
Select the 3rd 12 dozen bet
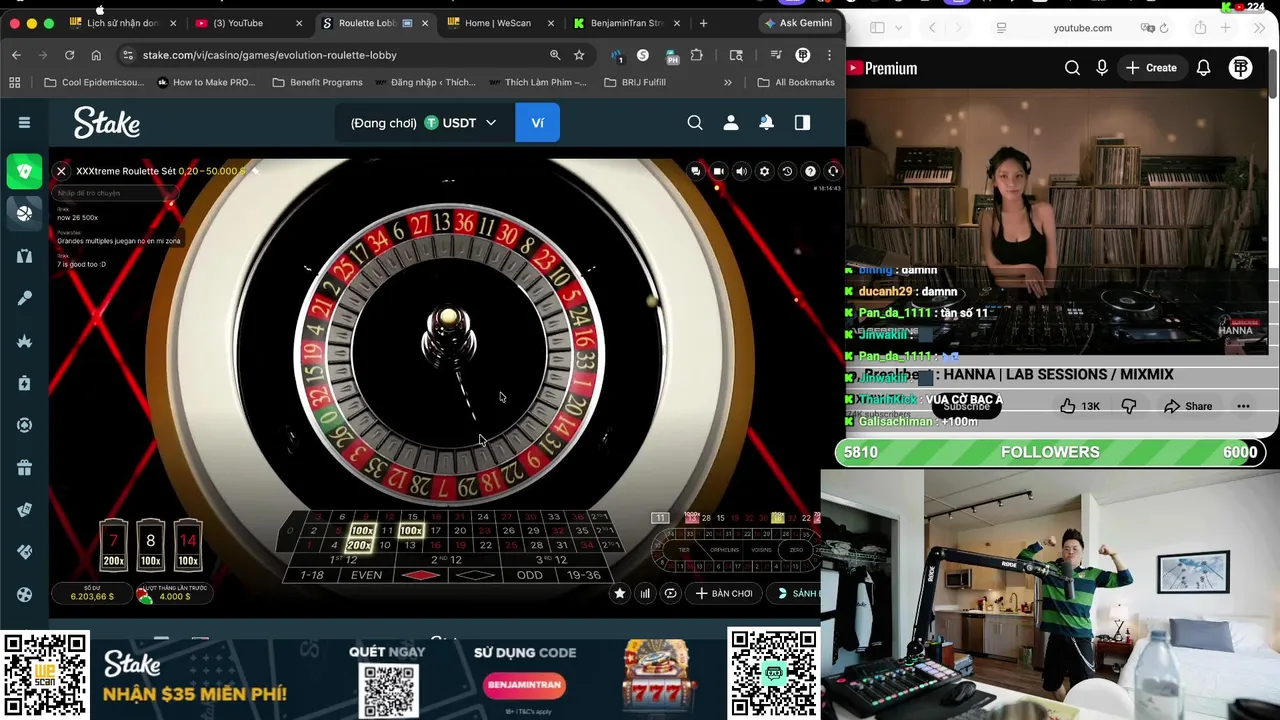click(553, 560)
